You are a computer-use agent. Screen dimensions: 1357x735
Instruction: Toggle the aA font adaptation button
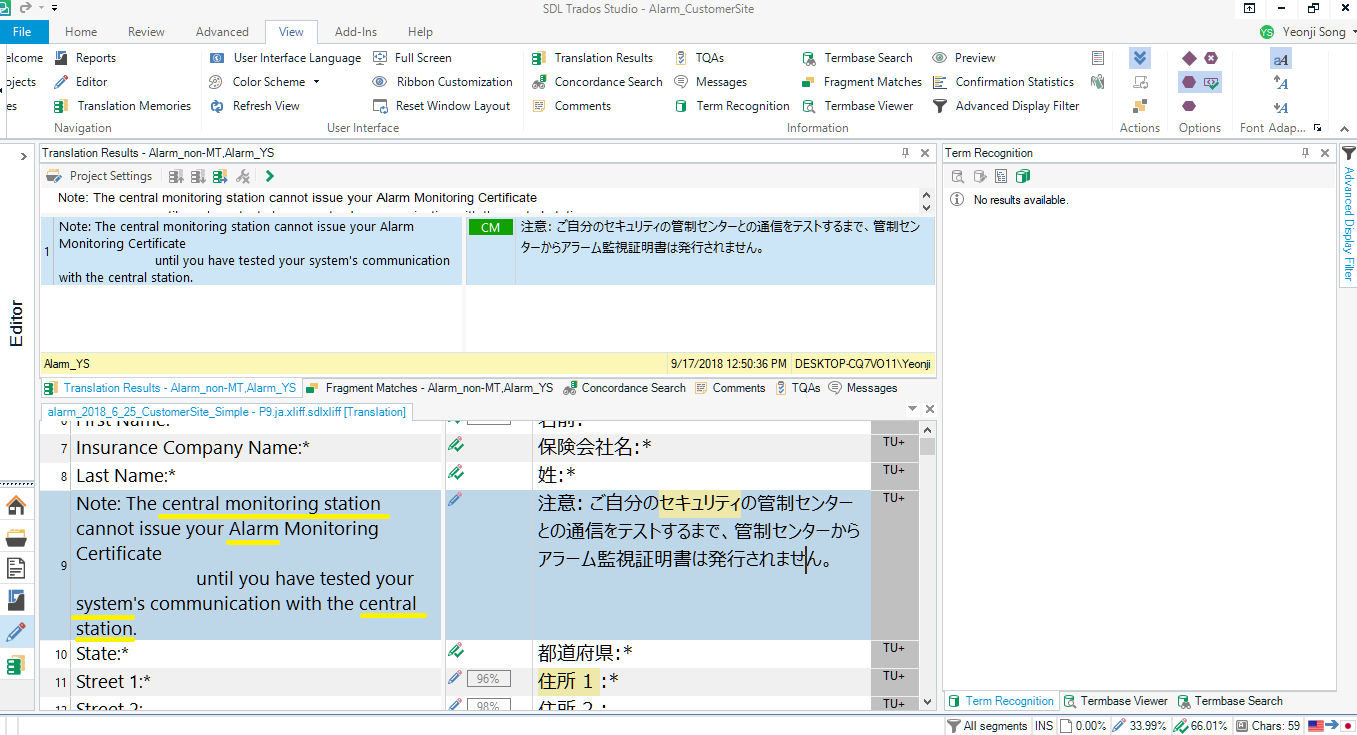pos(1281,59)
